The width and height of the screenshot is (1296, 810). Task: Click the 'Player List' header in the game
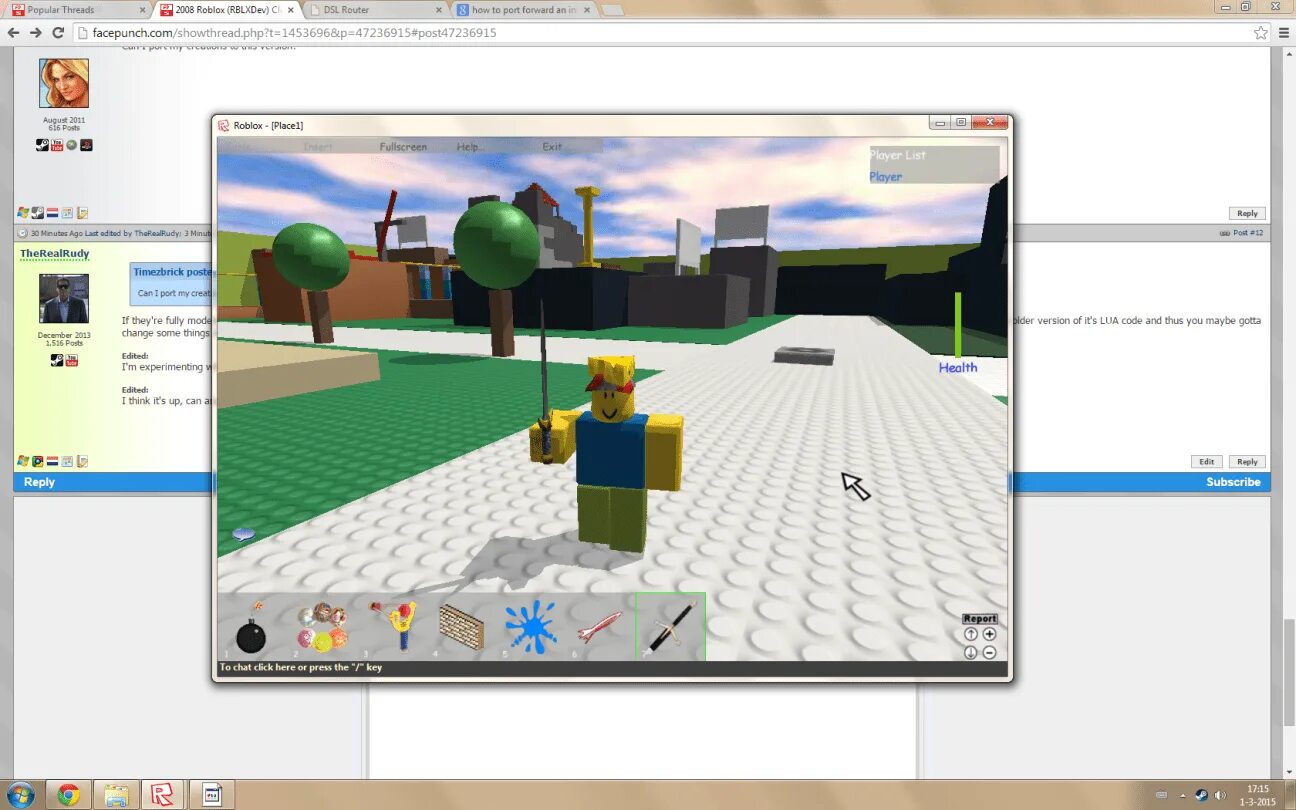click(x=898, y=155)
